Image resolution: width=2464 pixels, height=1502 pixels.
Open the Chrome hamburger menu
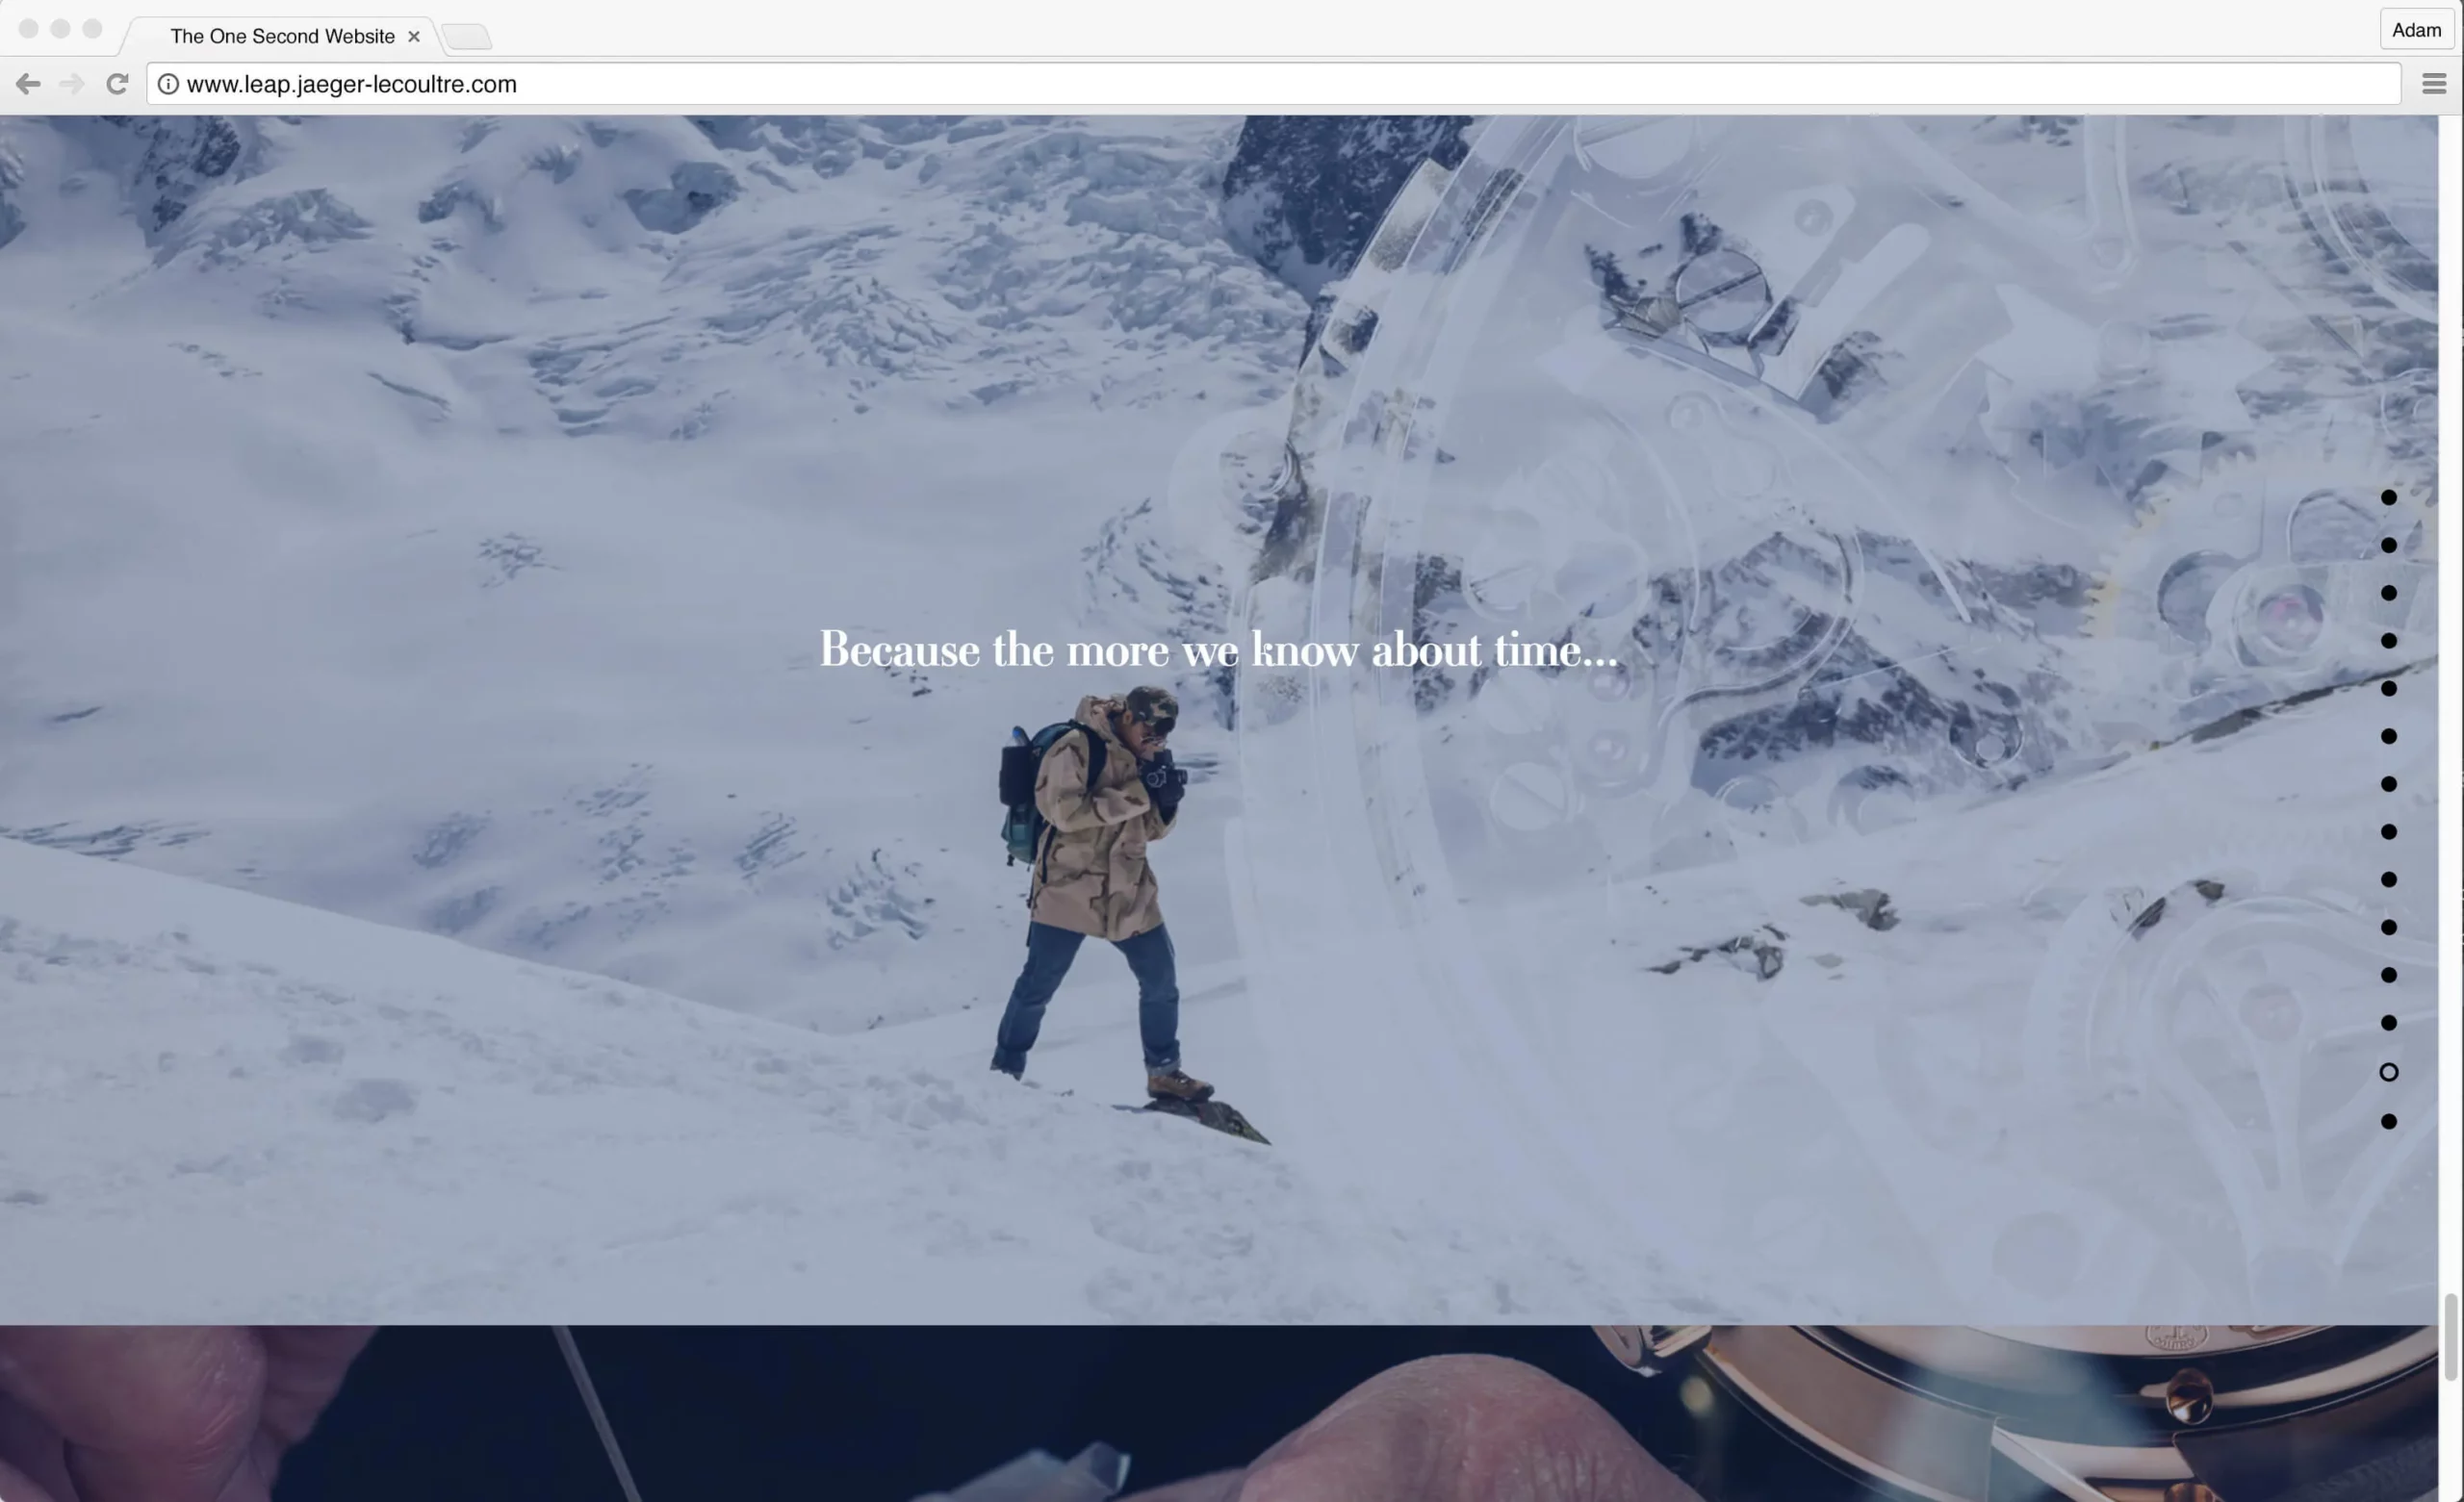click(2434, 84)
